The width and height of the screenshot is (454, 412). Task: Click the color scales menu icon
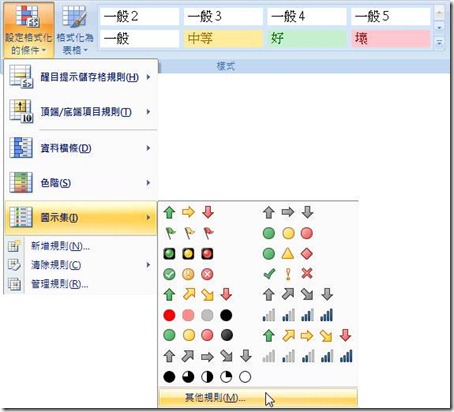tap(21, 182)
